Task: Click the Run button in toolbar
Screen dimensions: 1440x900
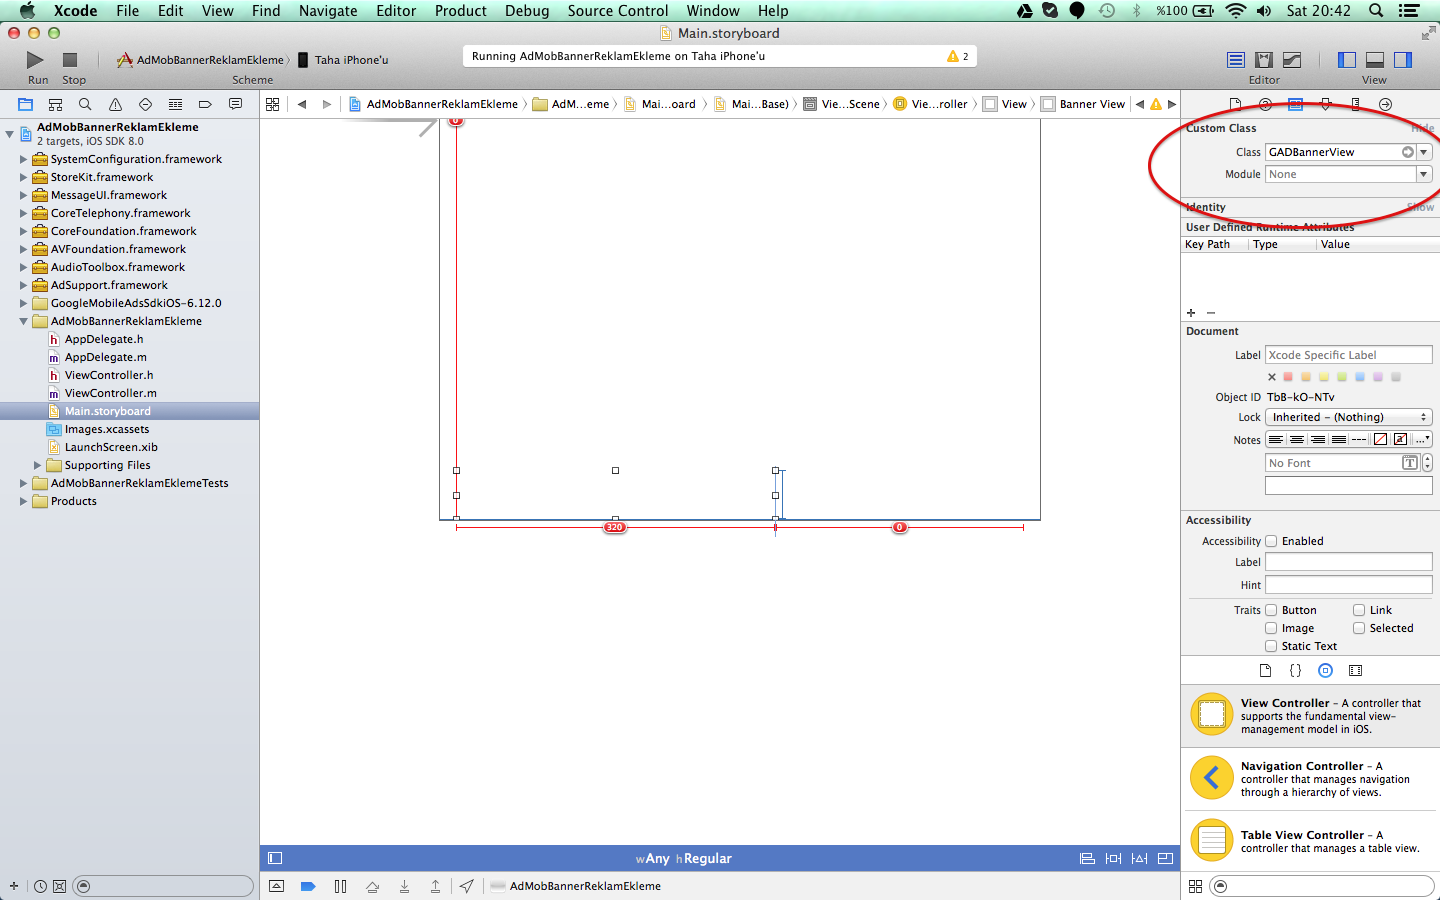Action: pyautogui.click(x=35, y=60)
